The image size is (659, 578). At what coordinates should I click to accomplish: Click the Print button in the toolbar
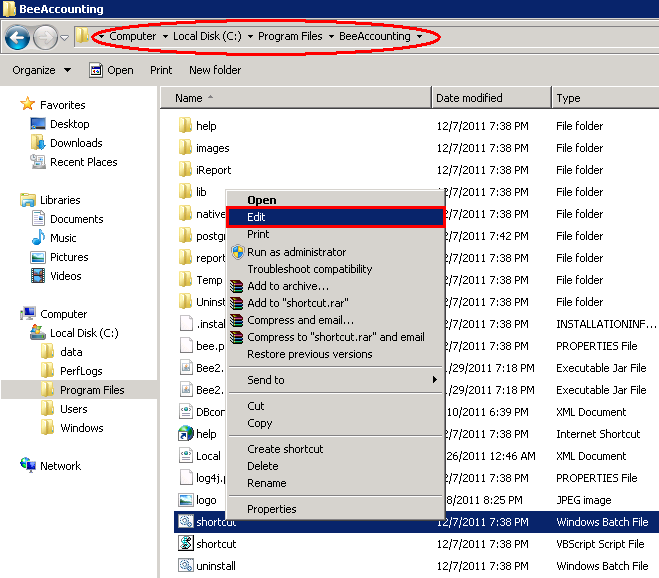coord(161,70)
